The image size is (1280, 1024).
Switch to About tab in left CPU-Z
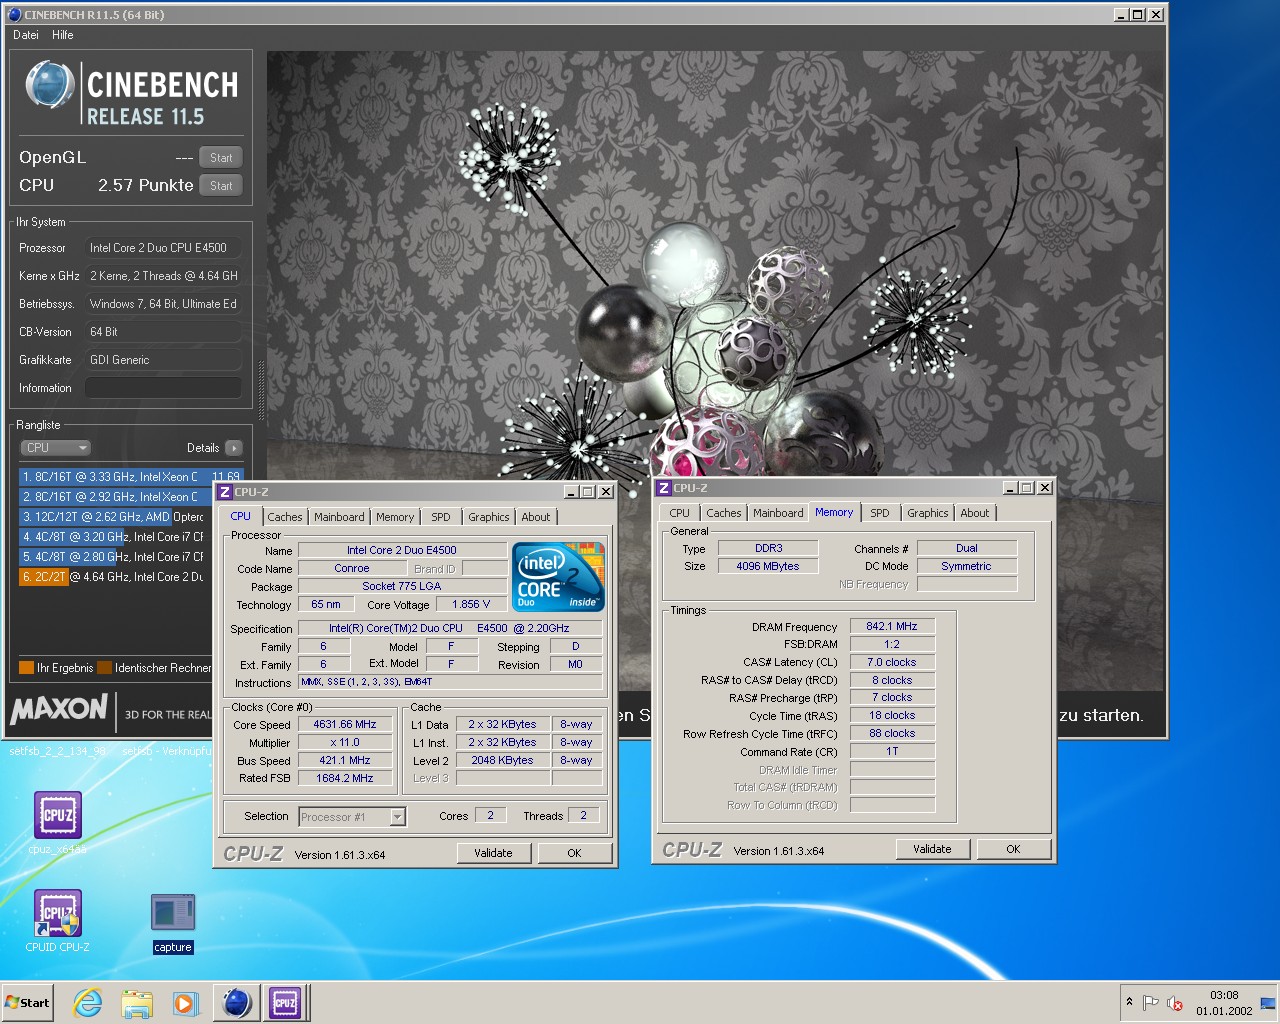tap(536, 517)
